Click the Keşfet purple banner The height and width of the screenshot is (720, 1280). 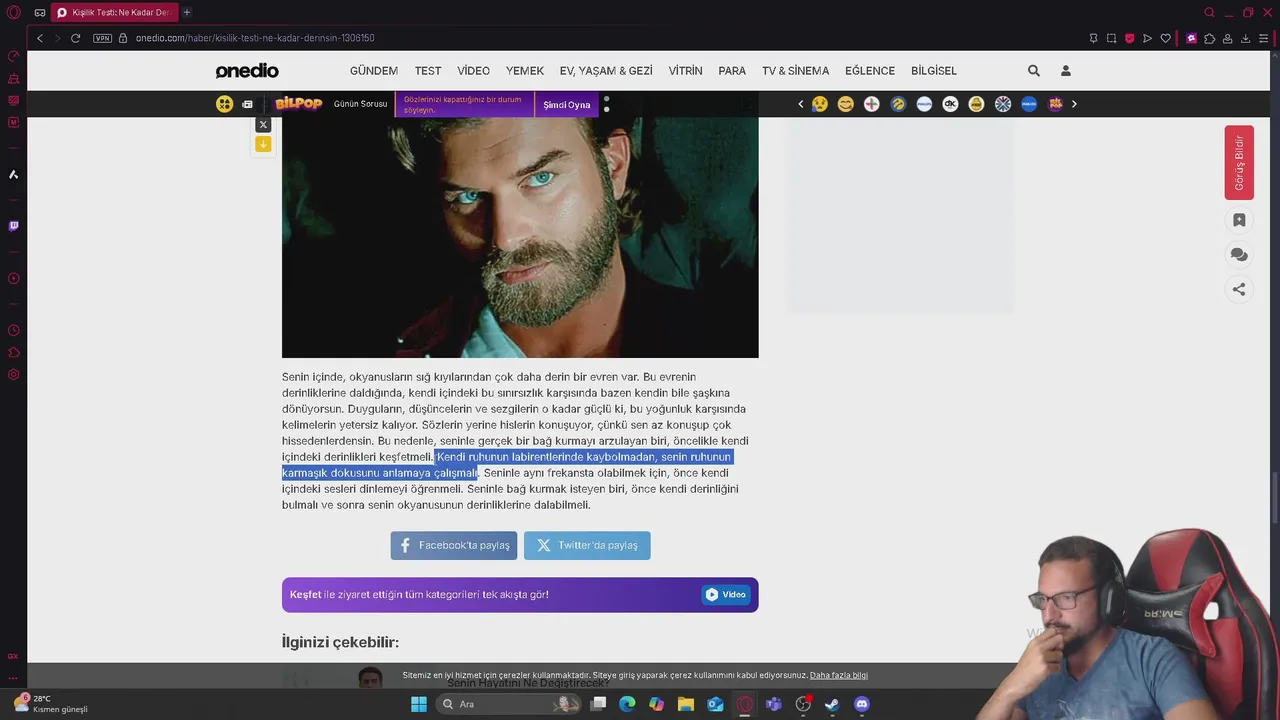pyautogui.click(x=520, y=594)
